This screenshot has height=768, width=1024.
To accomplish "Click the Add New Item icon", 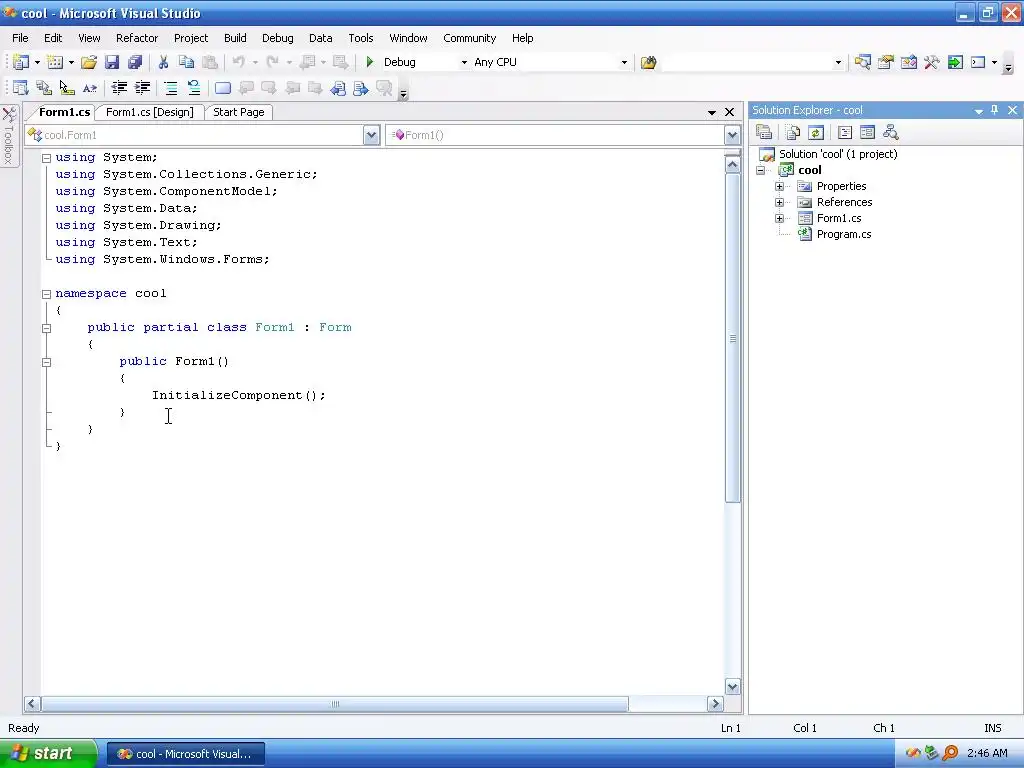I will (x=56, y=62).
